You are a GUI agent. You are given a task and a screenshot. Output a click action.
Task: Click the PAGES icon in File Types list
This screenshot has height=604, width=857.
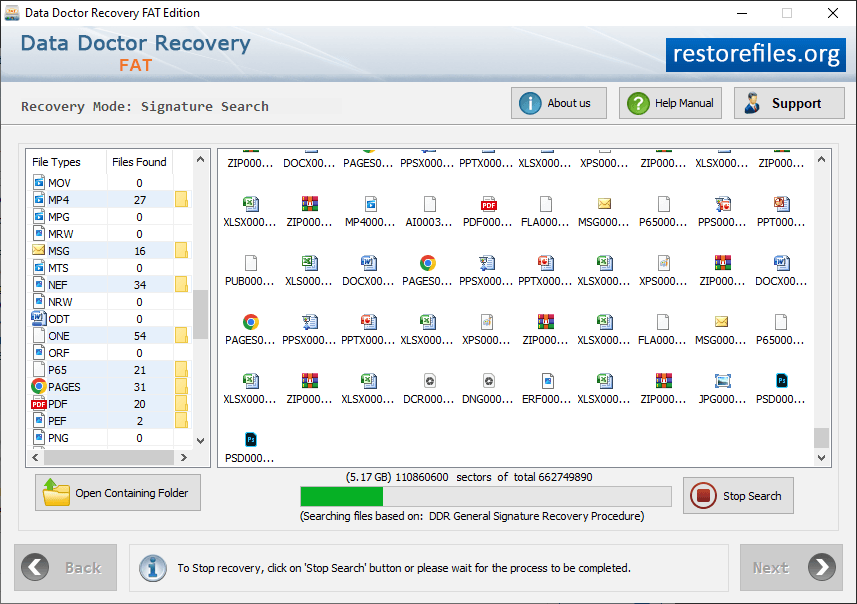click(x=38, y=386)
